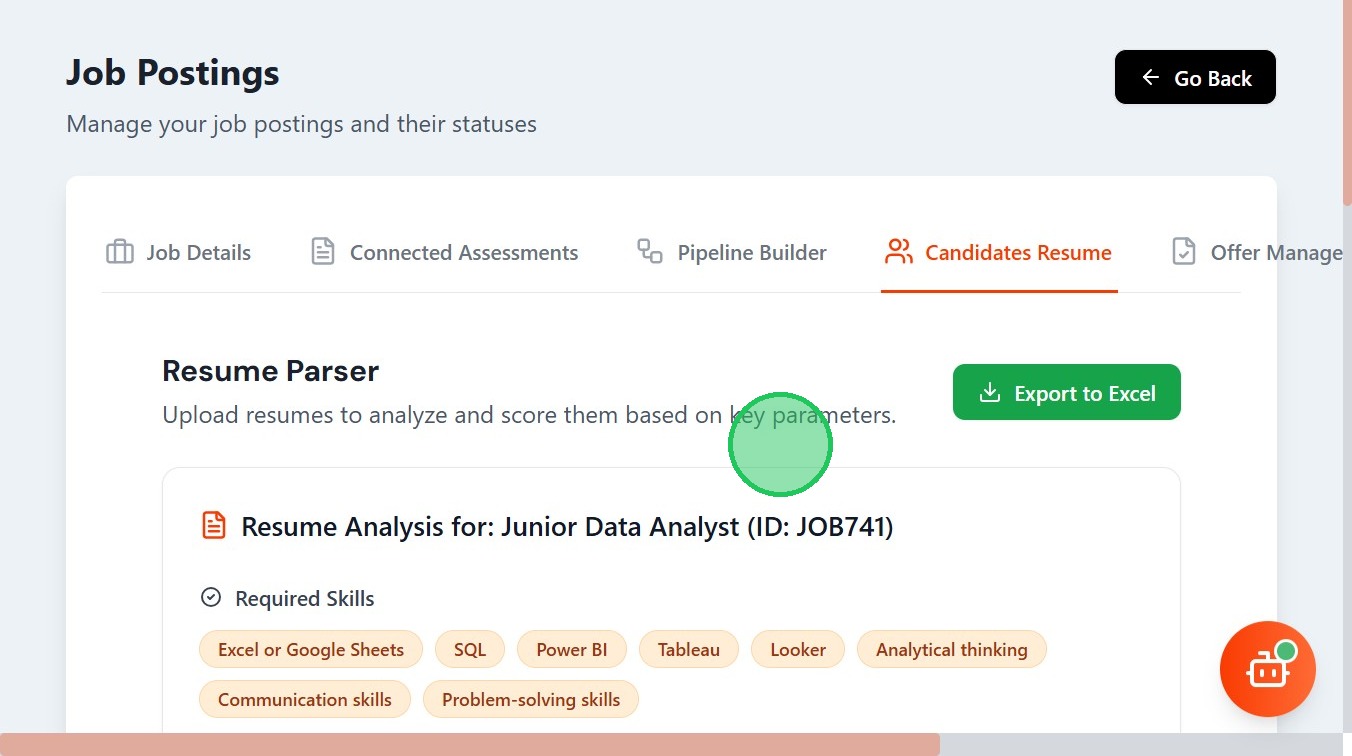
Task: Select the SQL skill tag
Action: [470, 649]
